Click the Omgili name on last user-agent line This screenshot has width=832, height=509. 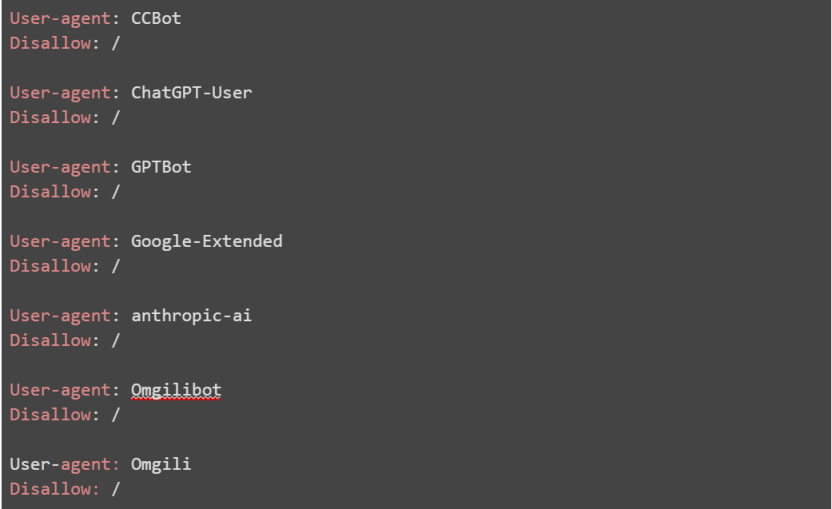(161, 464)
